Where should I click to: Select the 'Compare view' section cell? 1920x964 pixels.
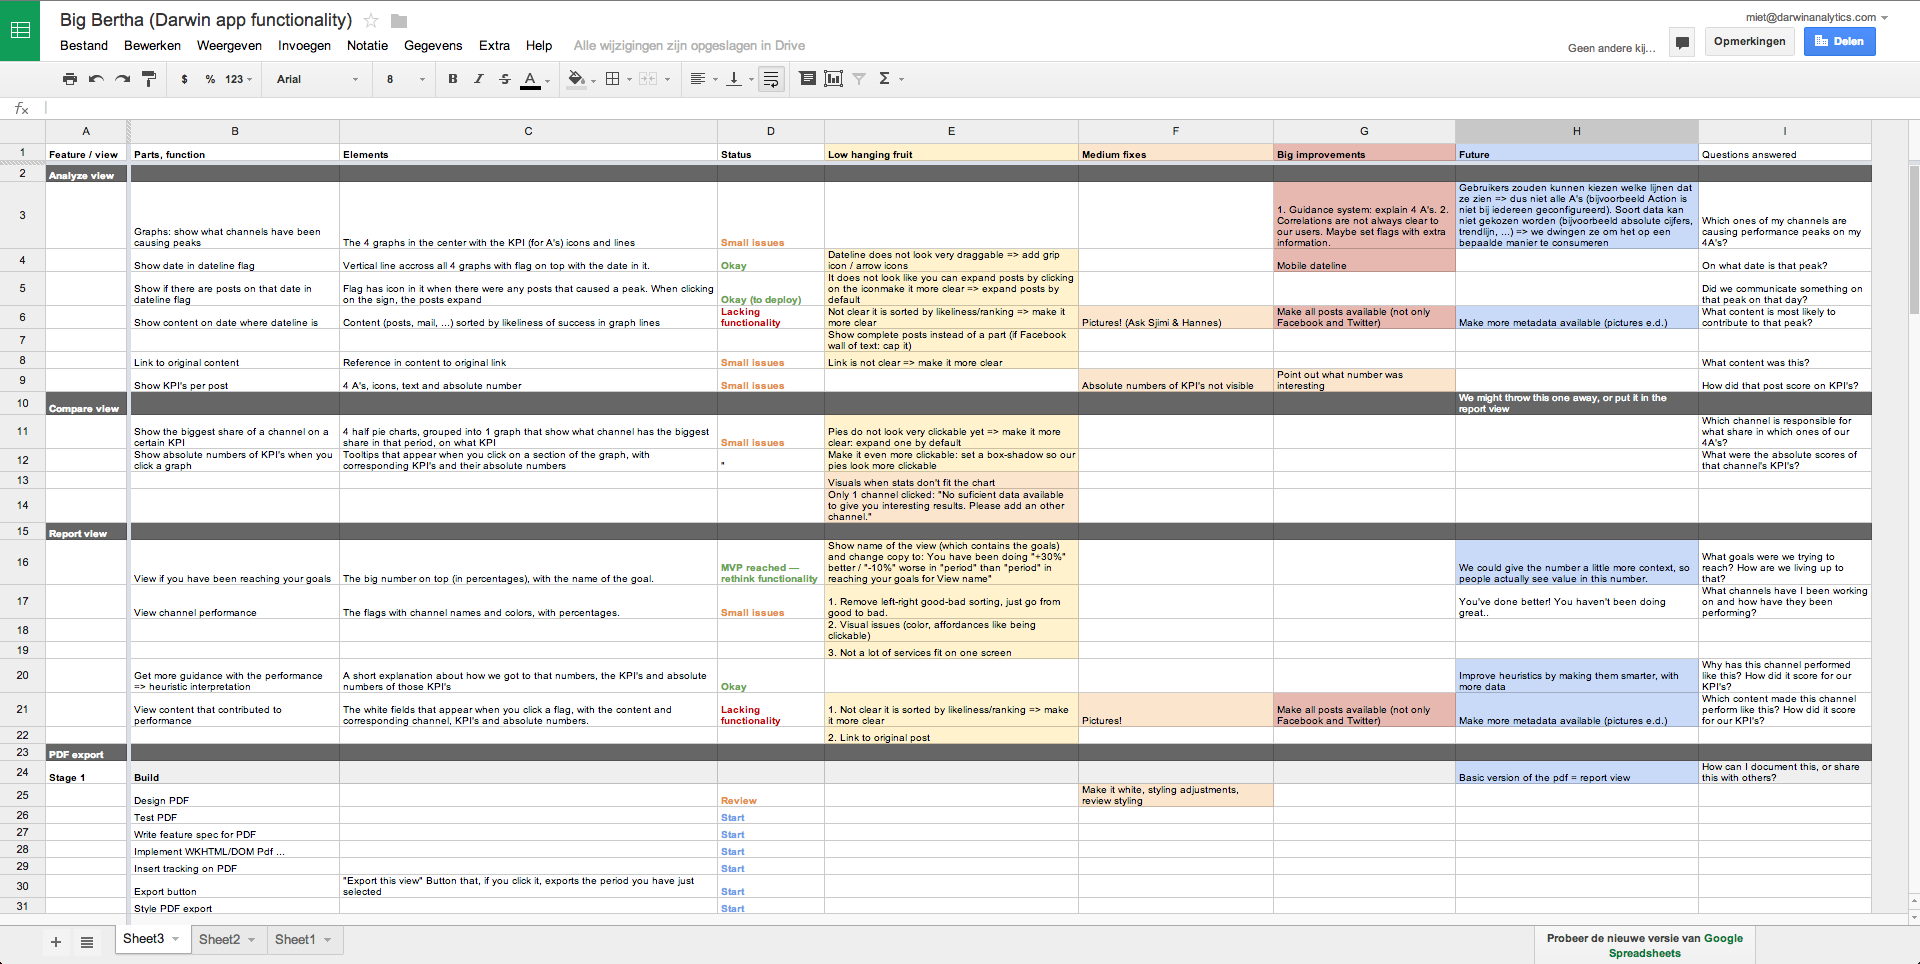pos(87,403)
